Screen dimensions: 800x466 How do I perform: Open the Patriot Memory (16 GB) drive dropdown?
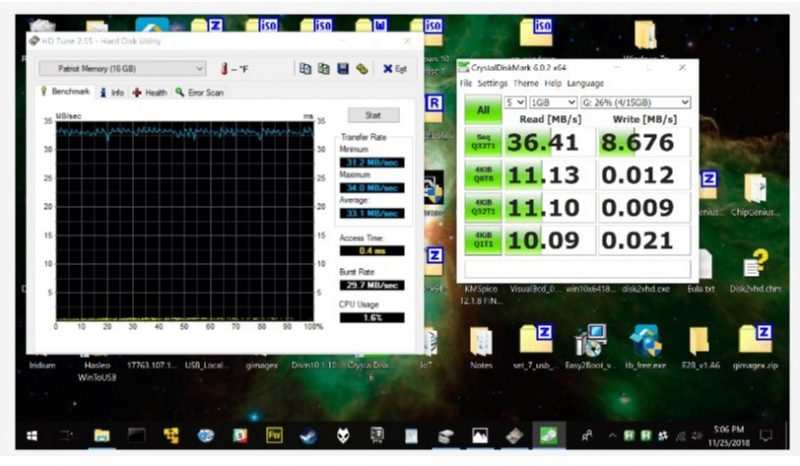click(122, 68)
